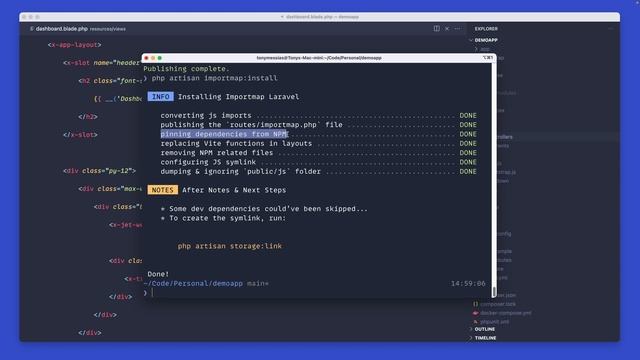This screenshot has width=640, height=360.
Task: Click 'To create the symlink, run:' note
Action: (x=224, y=218)
